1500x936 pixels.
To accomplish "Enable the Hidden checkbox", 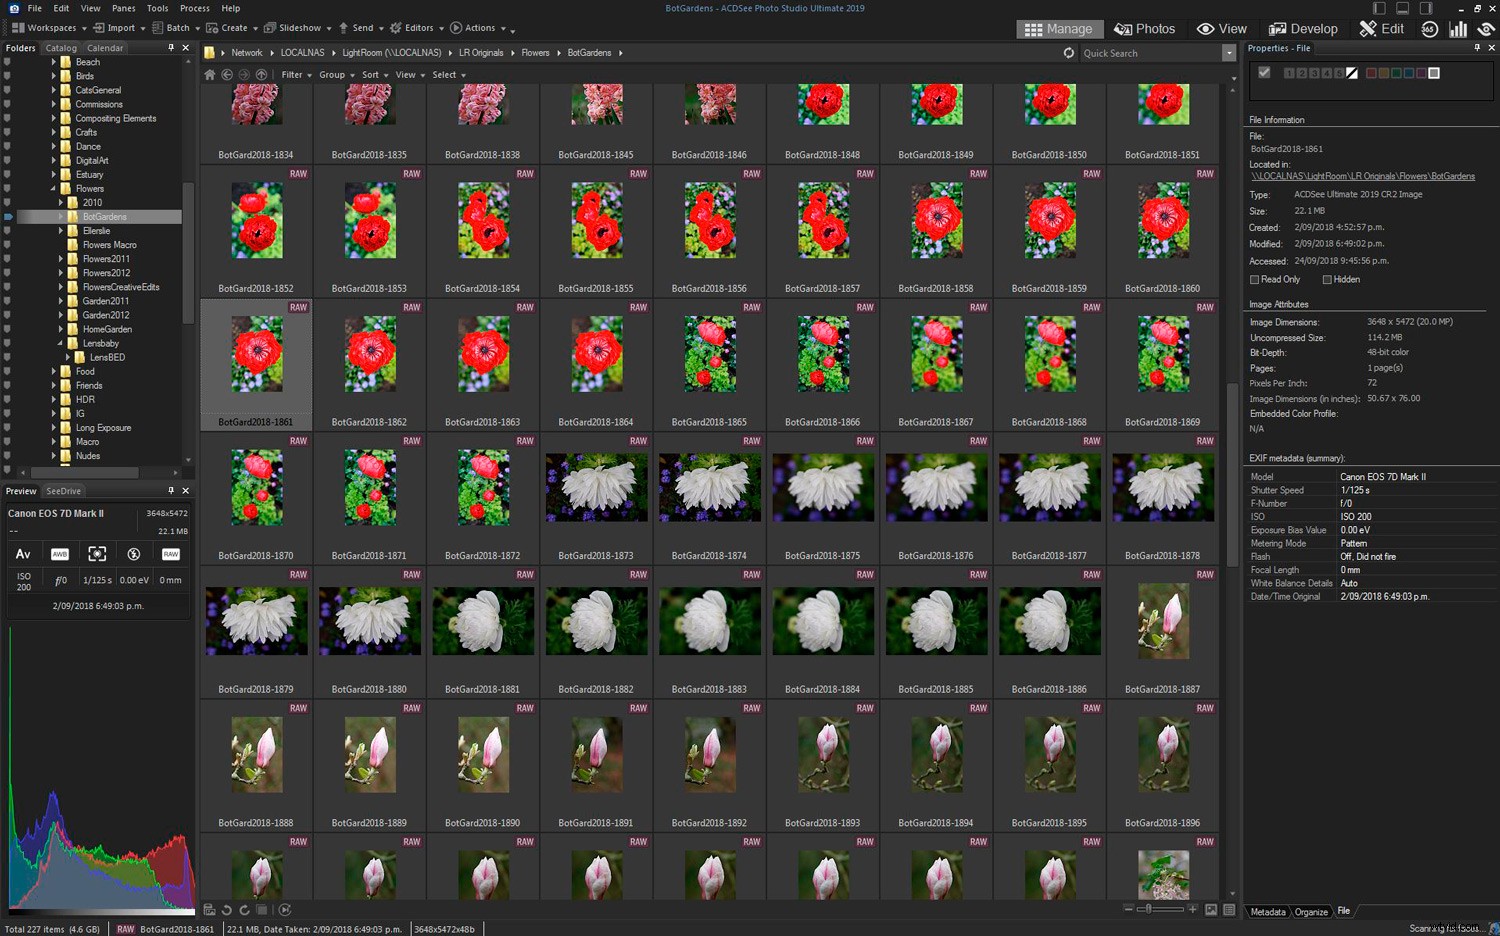I will pos(1327,279).
